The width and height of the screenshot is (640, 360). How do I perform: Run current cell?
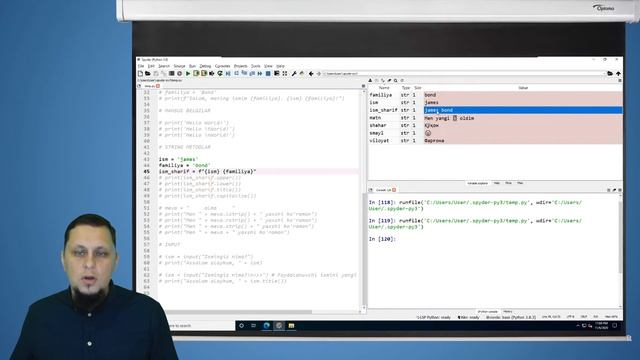pyautogui.click(x=196, y=73)
